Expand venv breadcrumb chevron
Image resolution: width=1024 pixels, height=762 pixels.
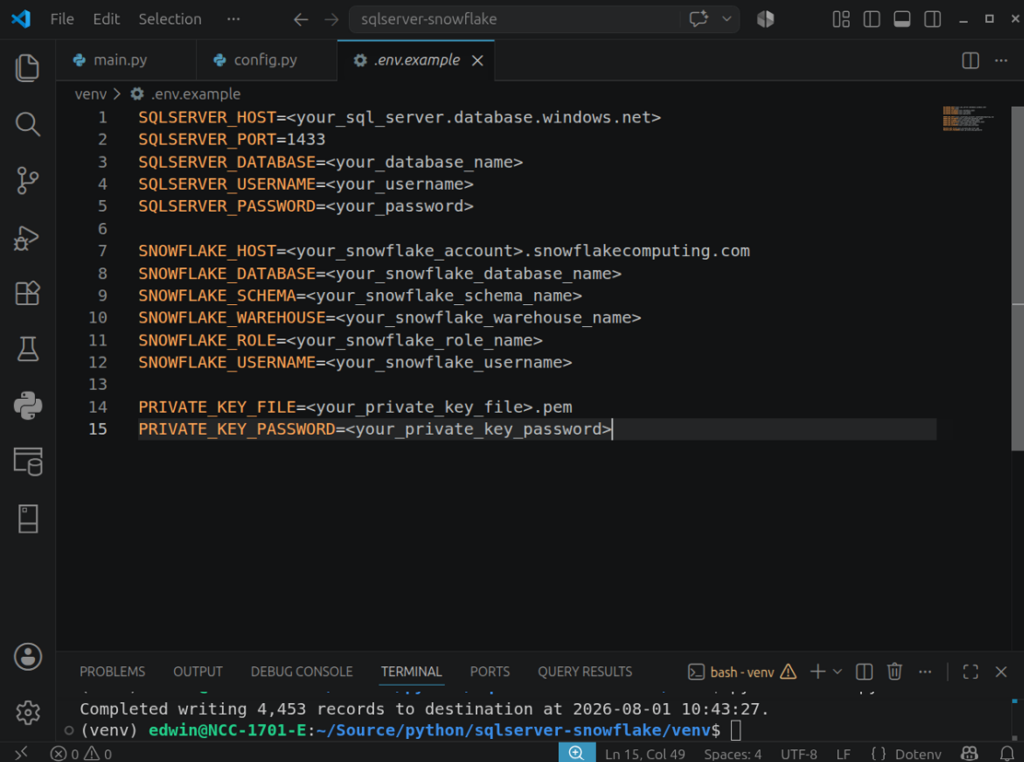117,94
